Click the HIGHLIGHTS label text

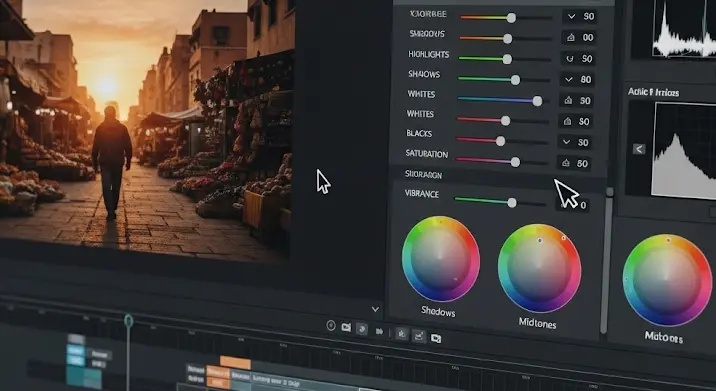coord(428,54)
